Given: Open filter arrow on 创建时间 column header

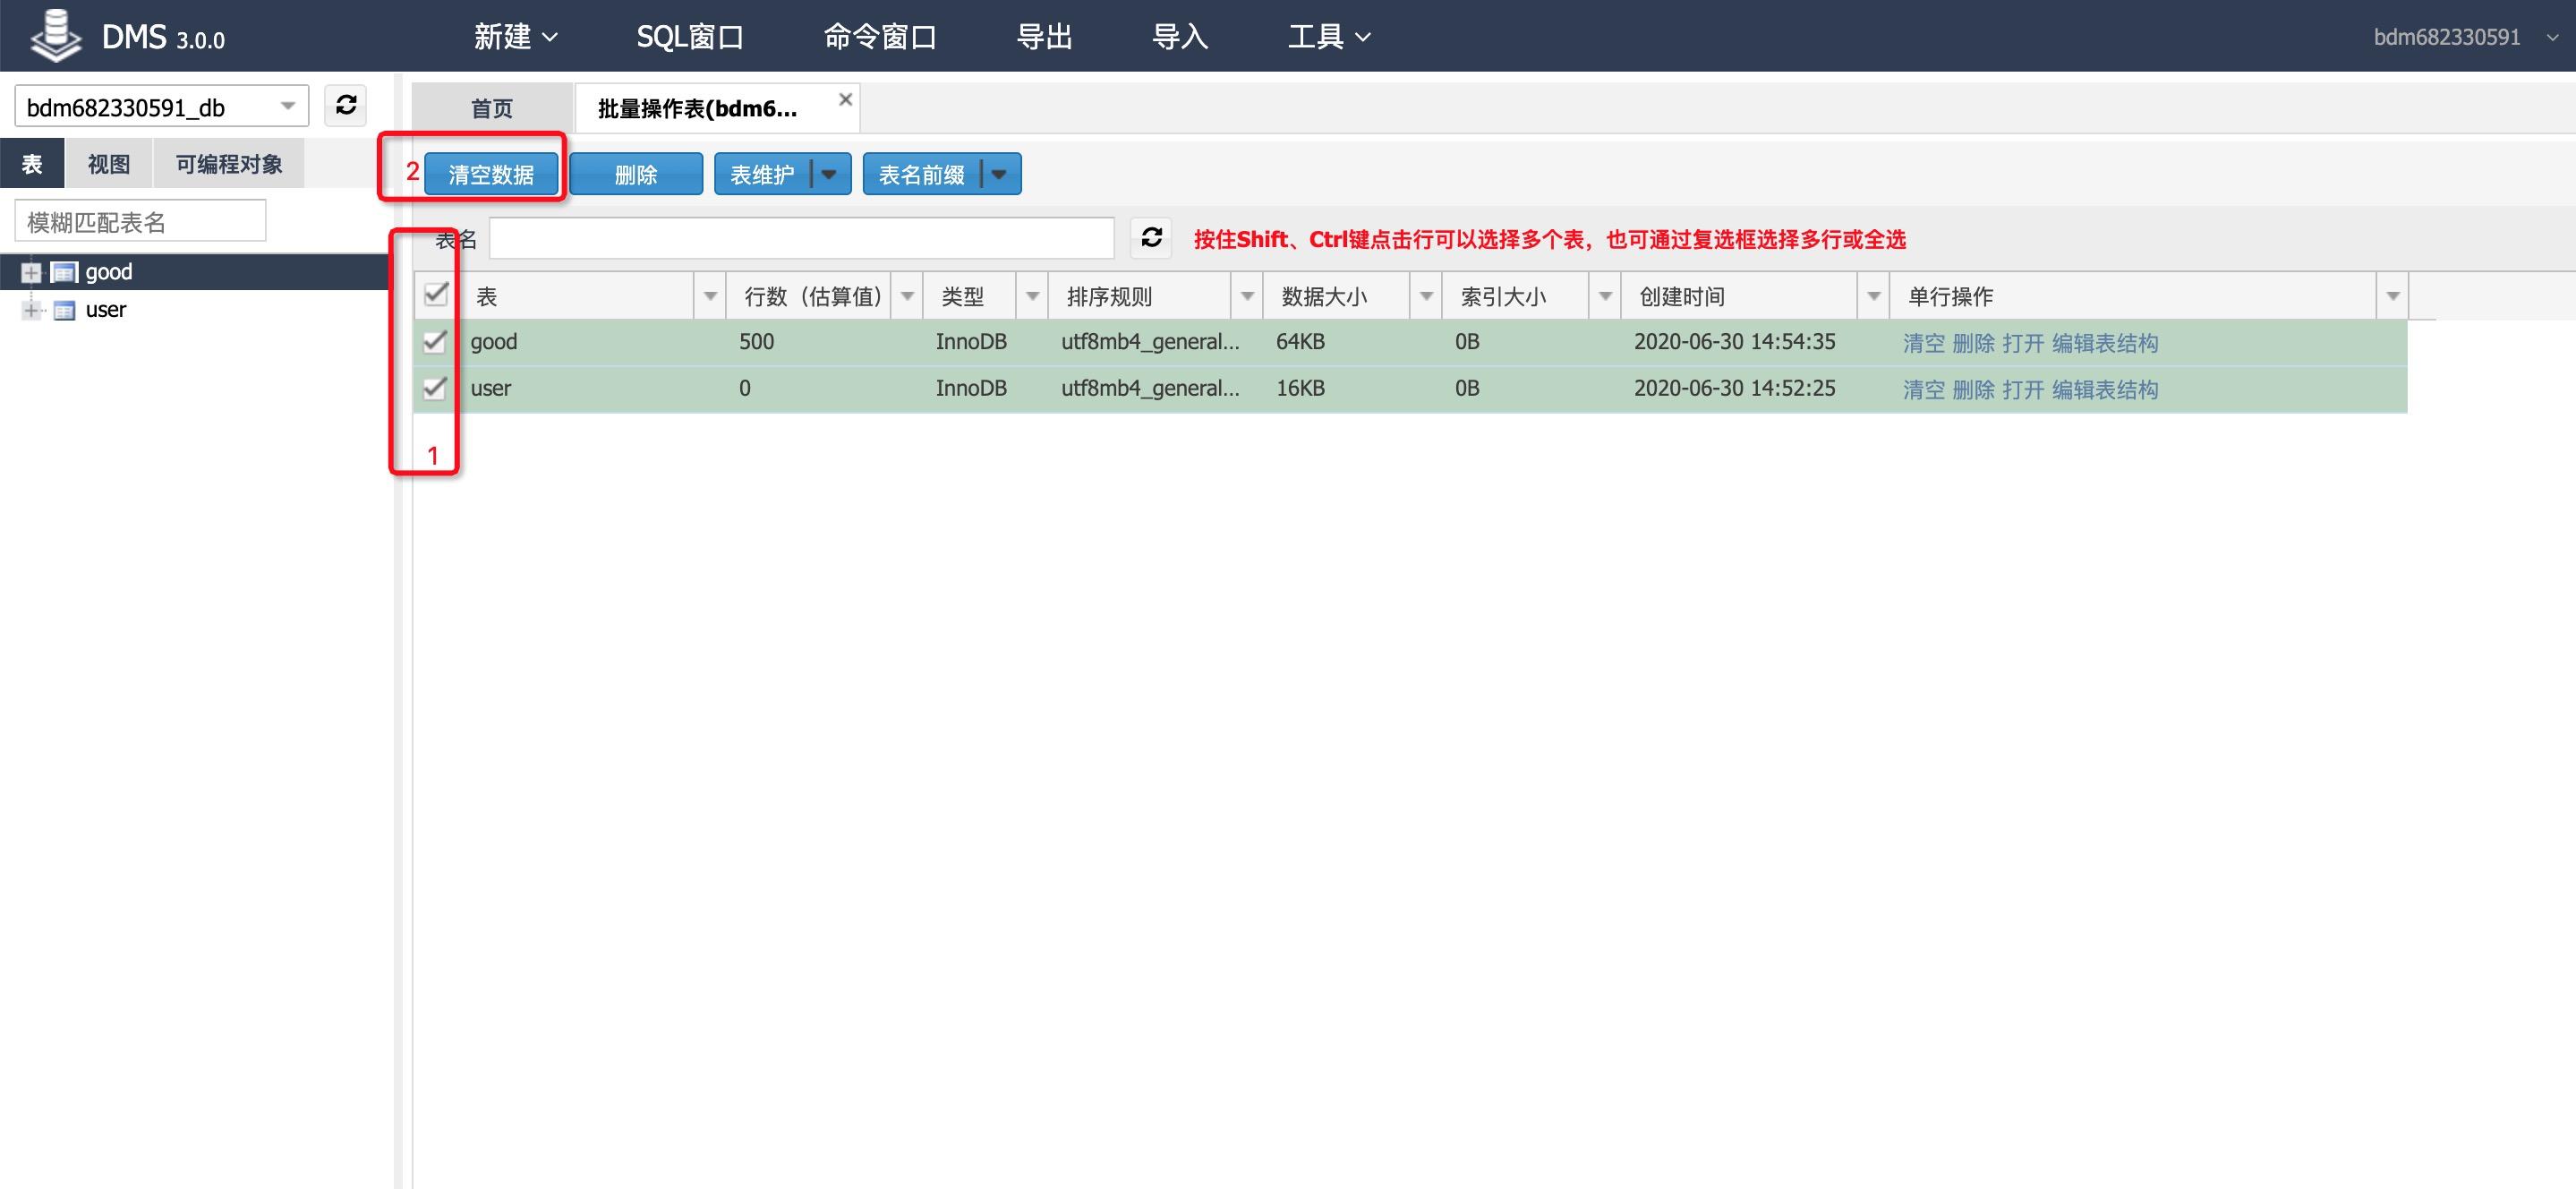Looking at the screenshot, I should tap(1873, 296).
